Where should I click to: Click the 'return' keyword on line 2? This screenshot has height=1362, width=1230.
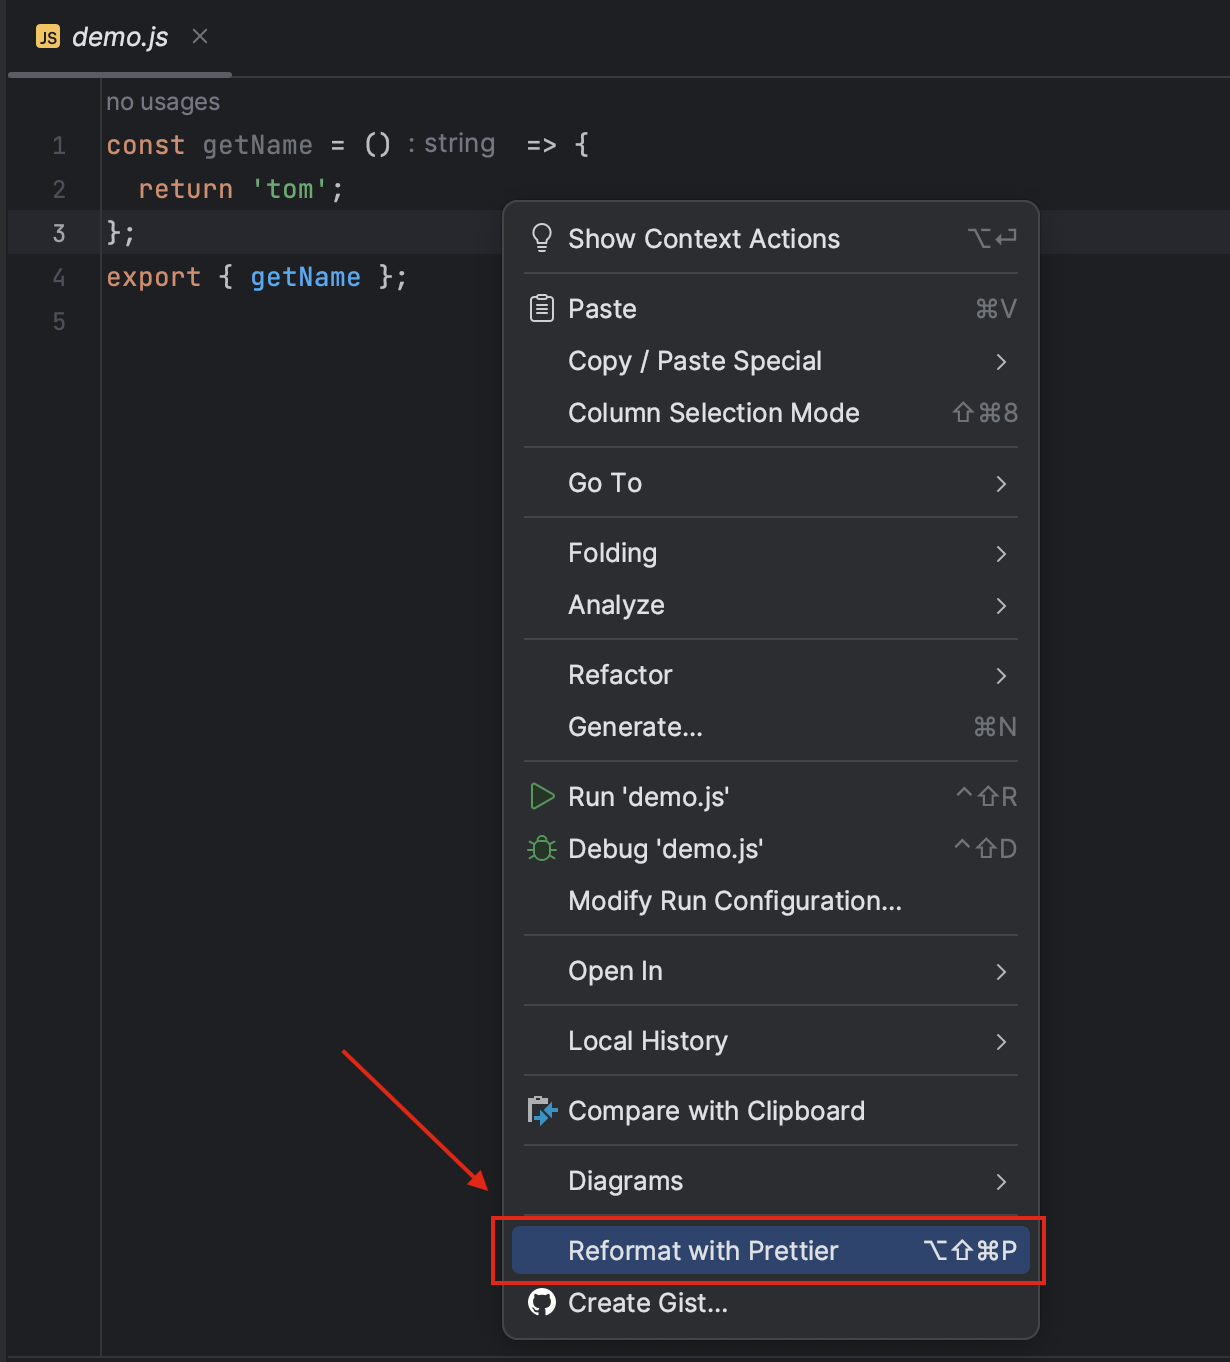[185, 189]
